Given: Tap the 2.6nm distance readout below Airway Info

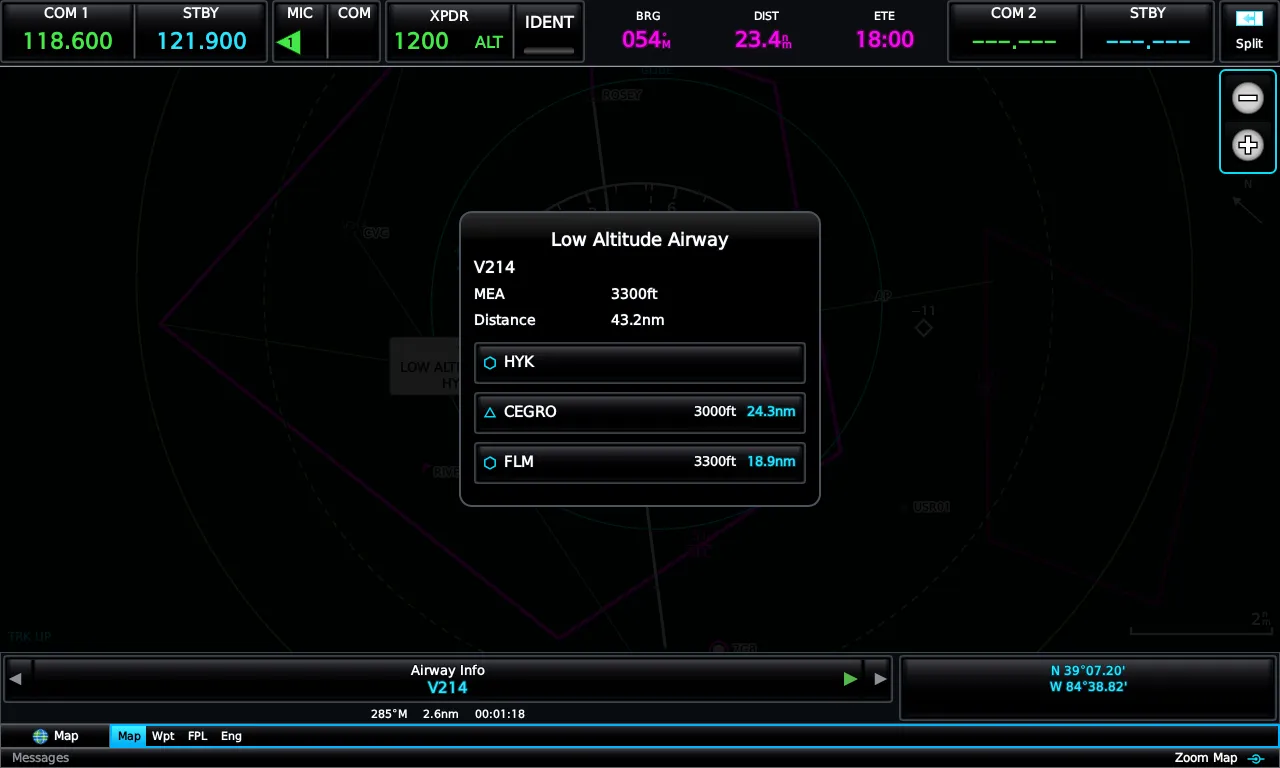Looking at the screenshot, I should [441, 714].
